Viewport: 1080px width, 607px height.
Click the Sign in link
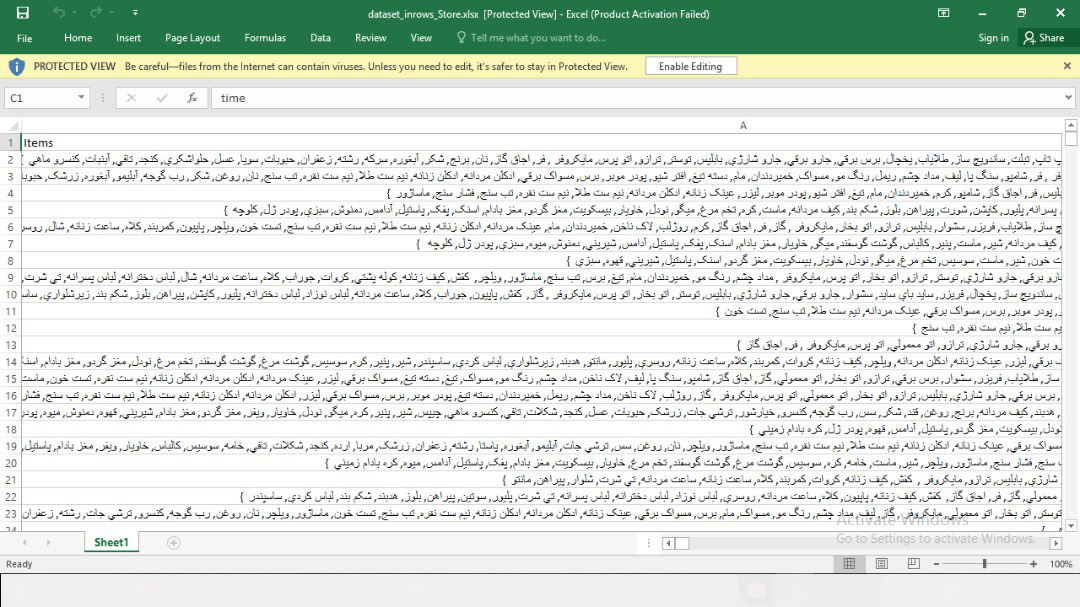(x=993, y=38)
